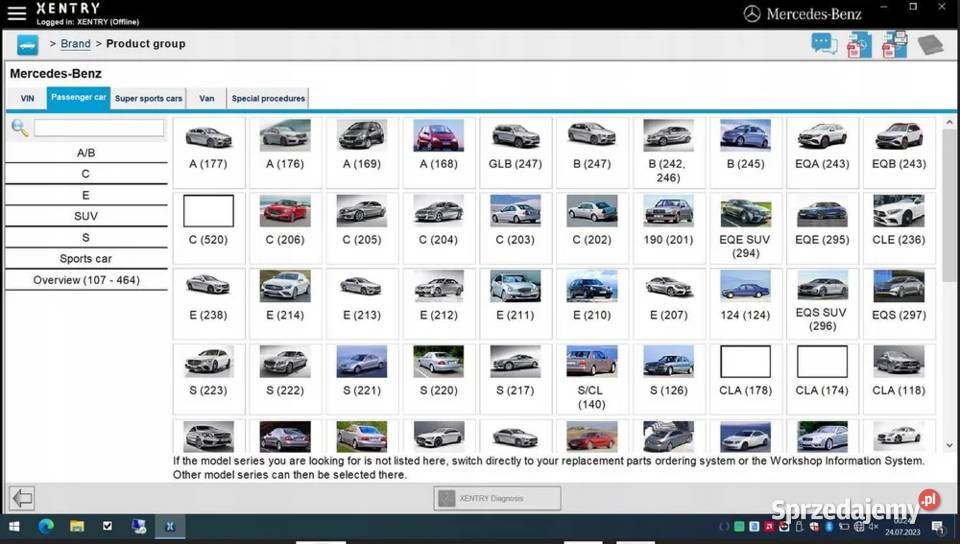Viewport: 960px width, 544px height.
Task: Click Brand breadcrumb link
Action: point(75,44)
